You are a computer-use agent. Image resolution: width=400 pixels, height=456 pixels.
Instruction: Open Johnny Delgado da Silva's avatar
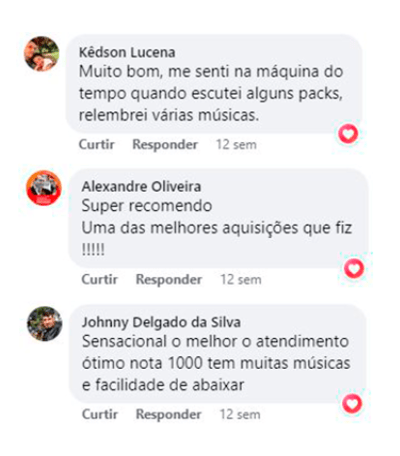[x=45, y=324]
